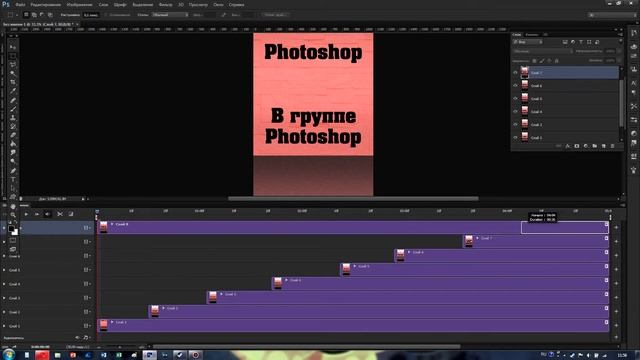Click the Refine Edge button in options bar
The height and width of the screenshot is (360, 640).
pos(276,15)
